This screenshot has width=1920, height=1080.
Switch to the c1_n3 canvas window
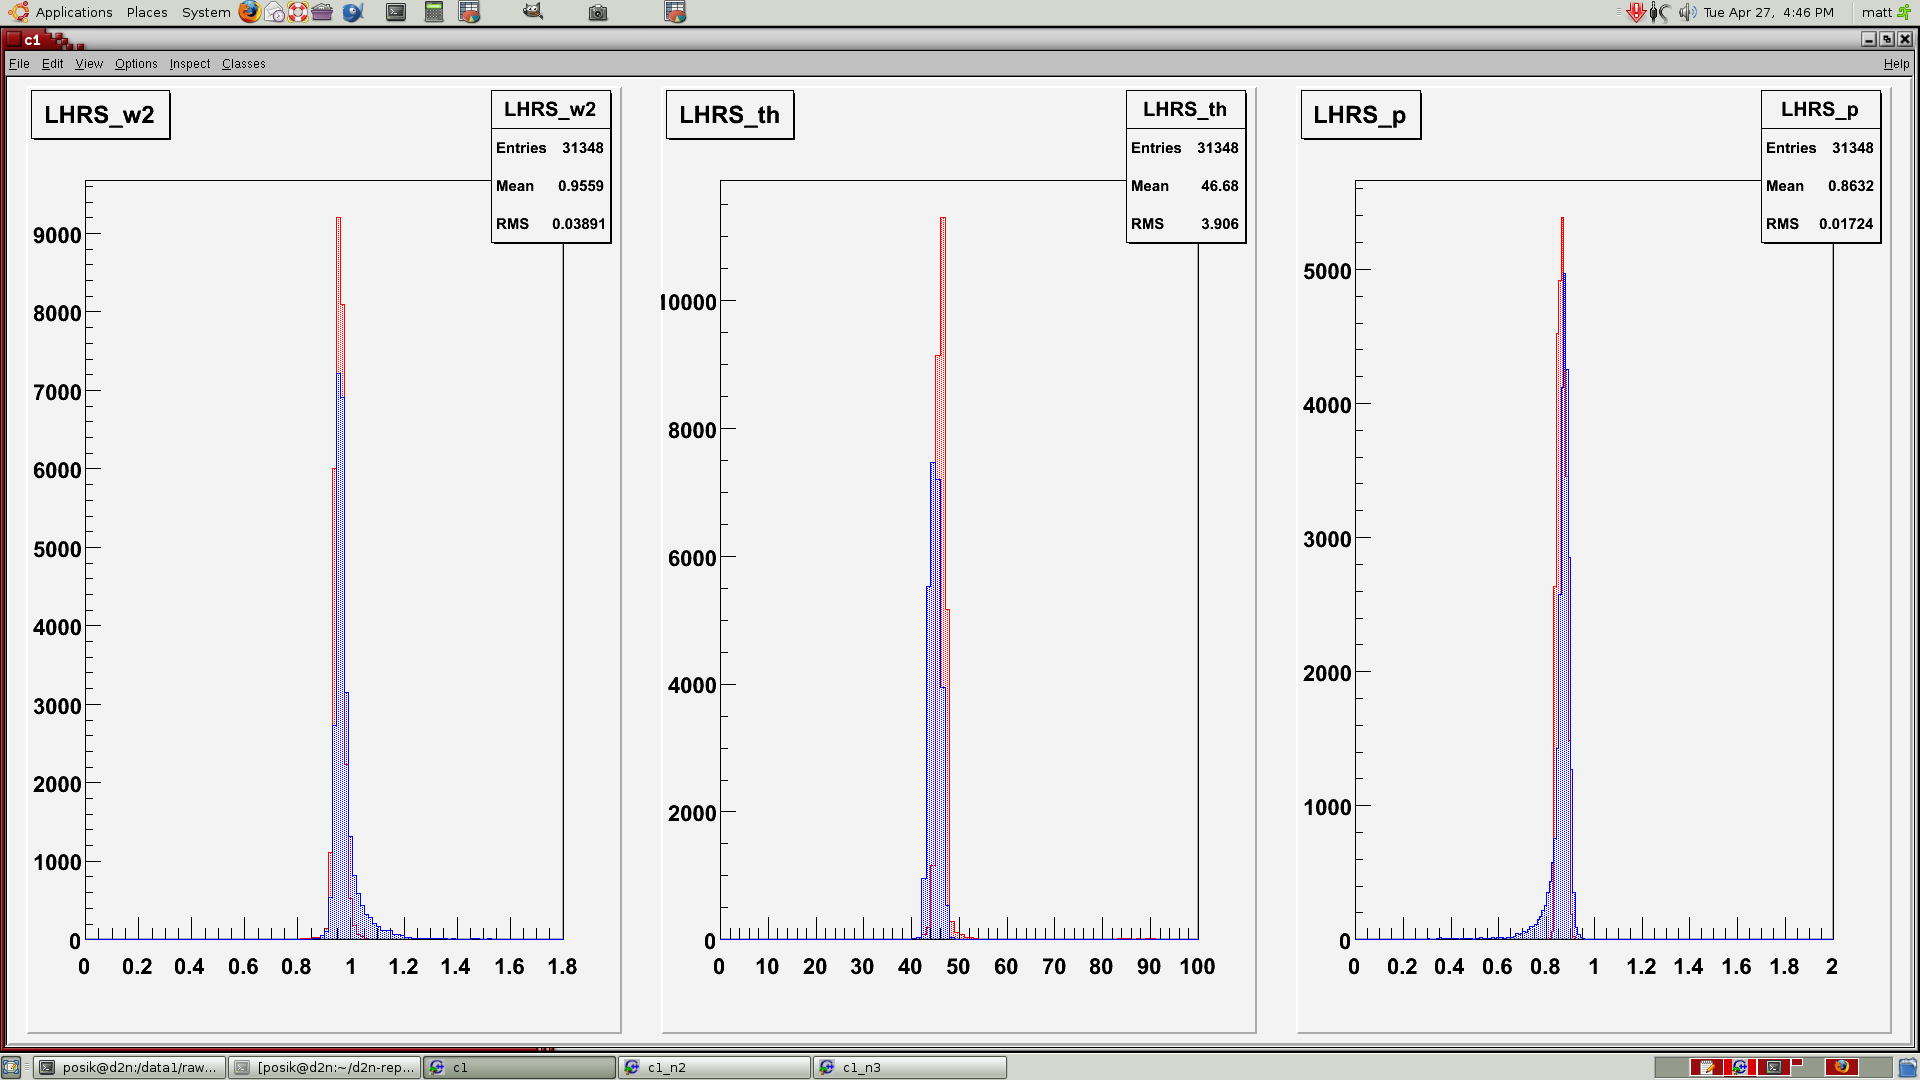909,1067
